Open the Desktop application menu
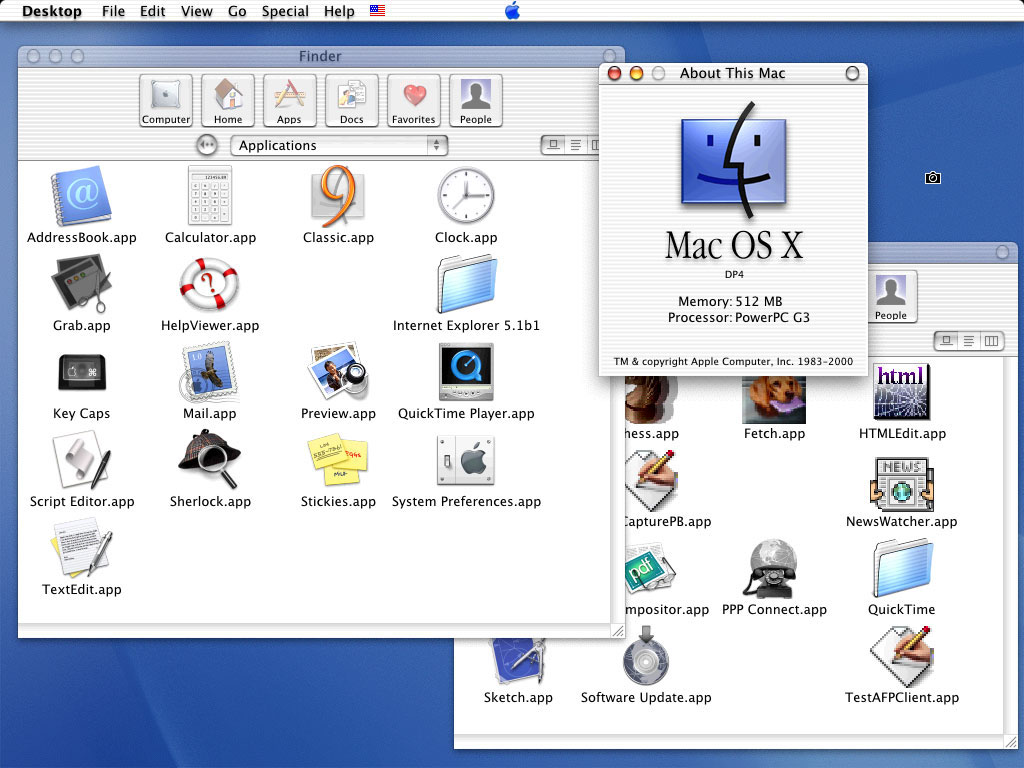 pos(52,11)
